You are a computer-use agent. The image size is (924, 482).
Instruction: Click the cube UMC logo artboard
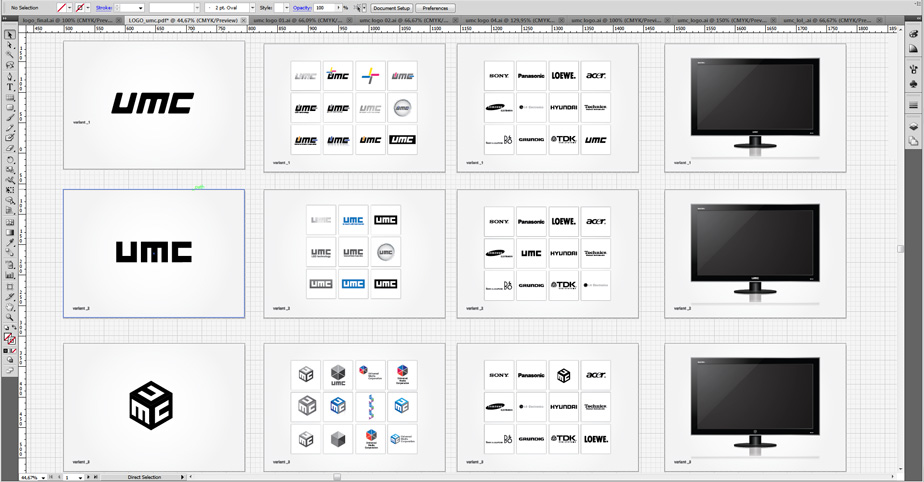[154, 407]
